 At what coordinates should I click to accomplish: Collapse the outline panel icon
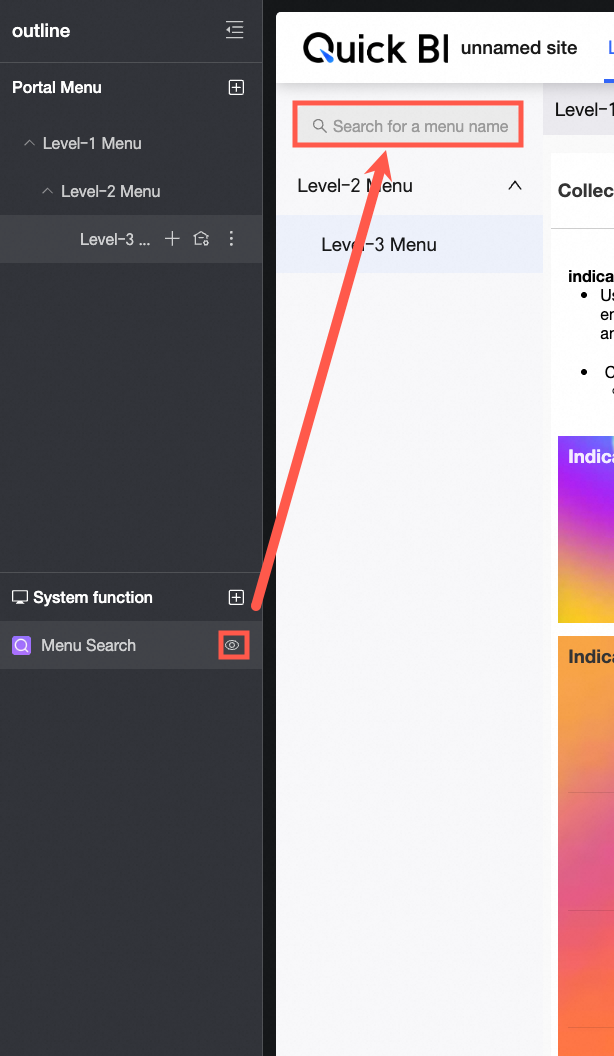point(234,30)
